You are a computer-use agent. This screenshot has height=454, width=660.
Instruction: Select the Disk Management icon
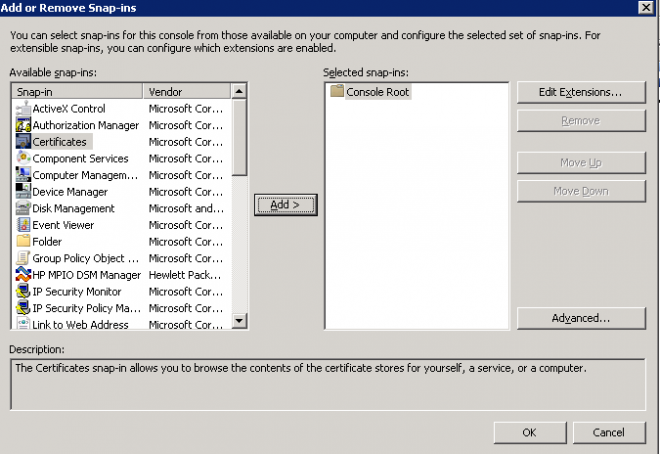click(23, 208)
